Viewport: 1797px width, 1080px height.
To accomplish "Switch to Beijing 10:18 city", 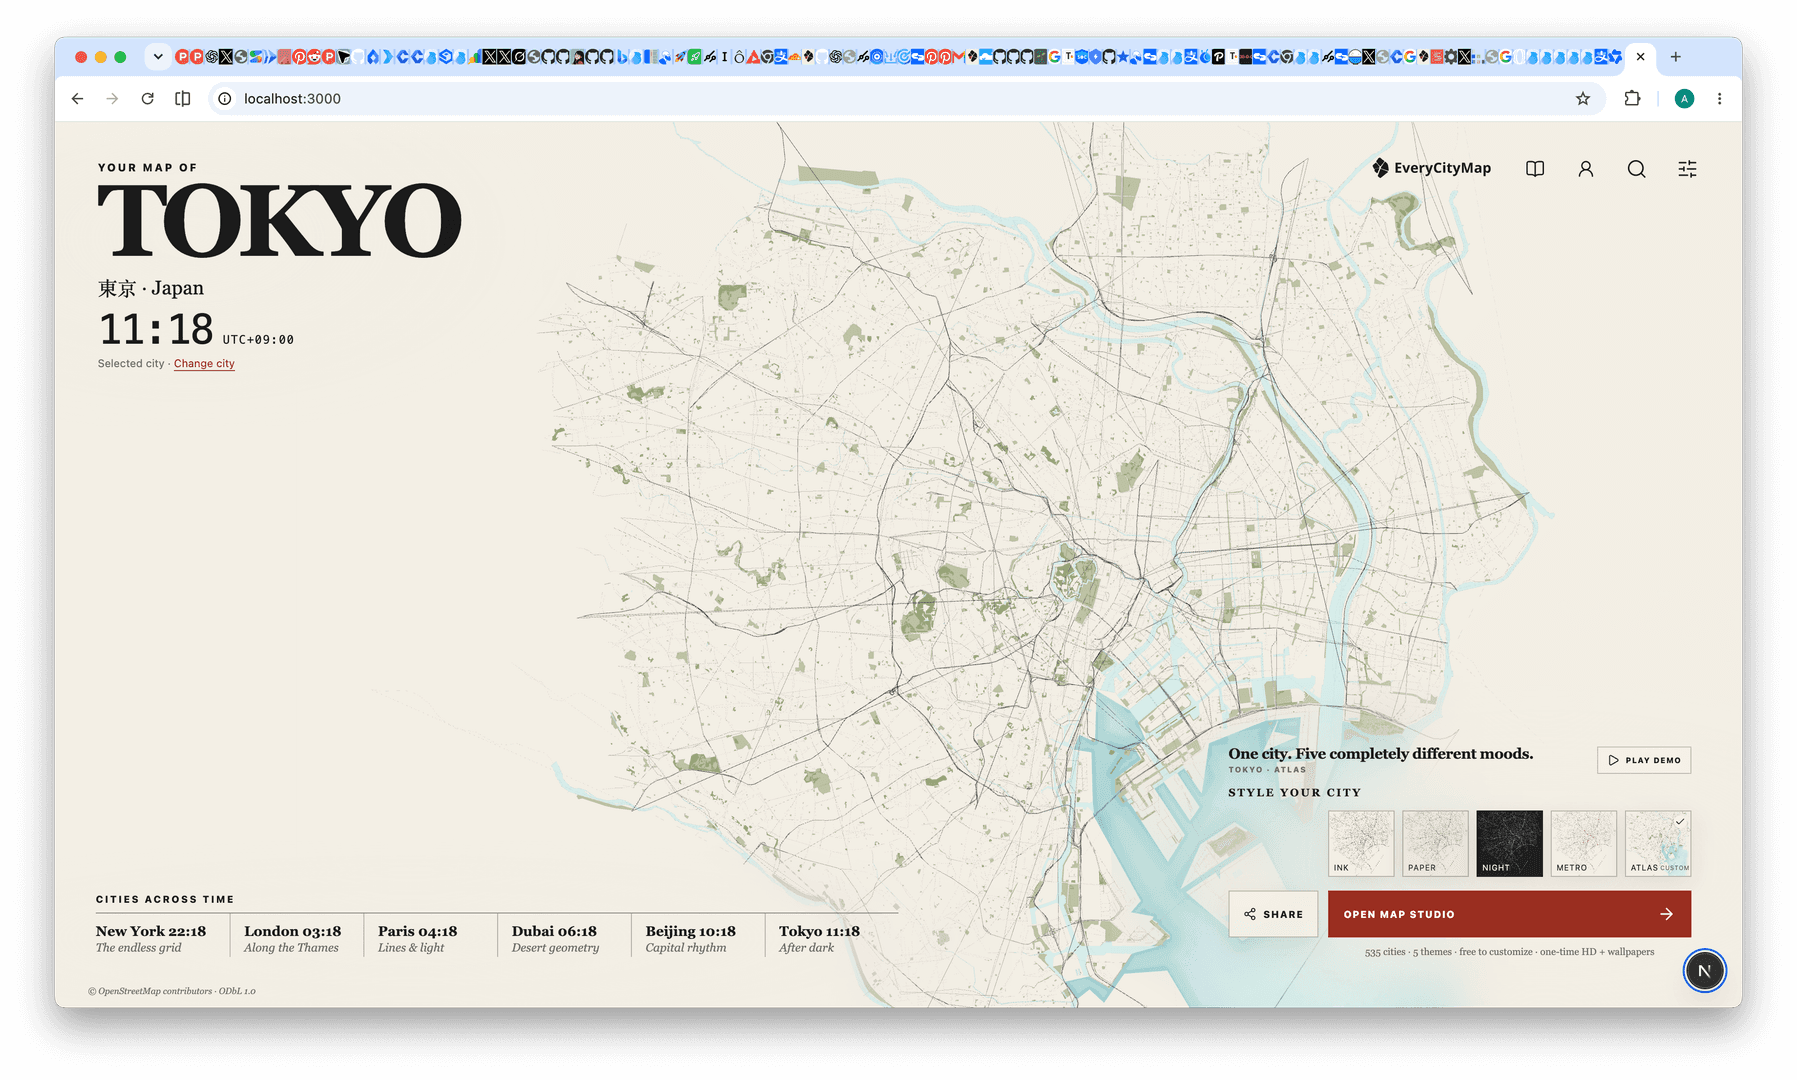I will [x=690, y=938].
